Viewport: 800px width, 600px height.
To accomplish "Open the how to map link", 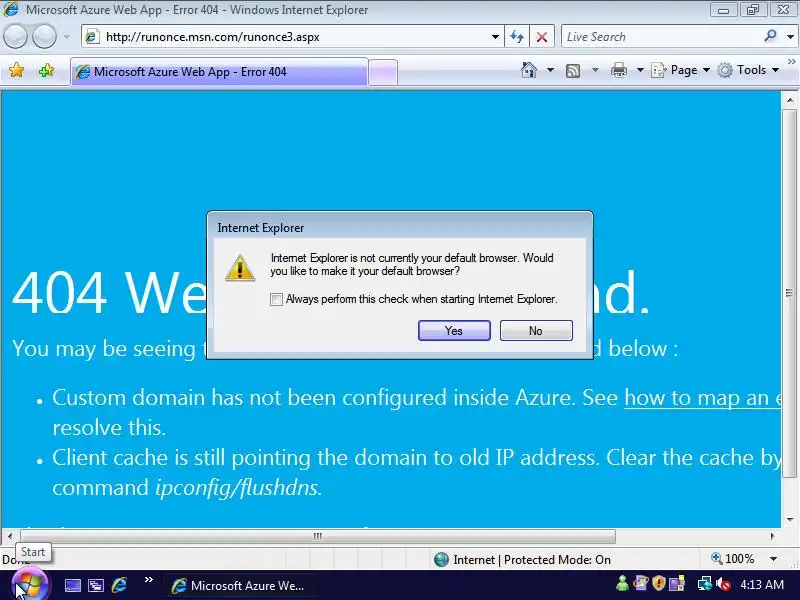I will click(x=703, y=398).
